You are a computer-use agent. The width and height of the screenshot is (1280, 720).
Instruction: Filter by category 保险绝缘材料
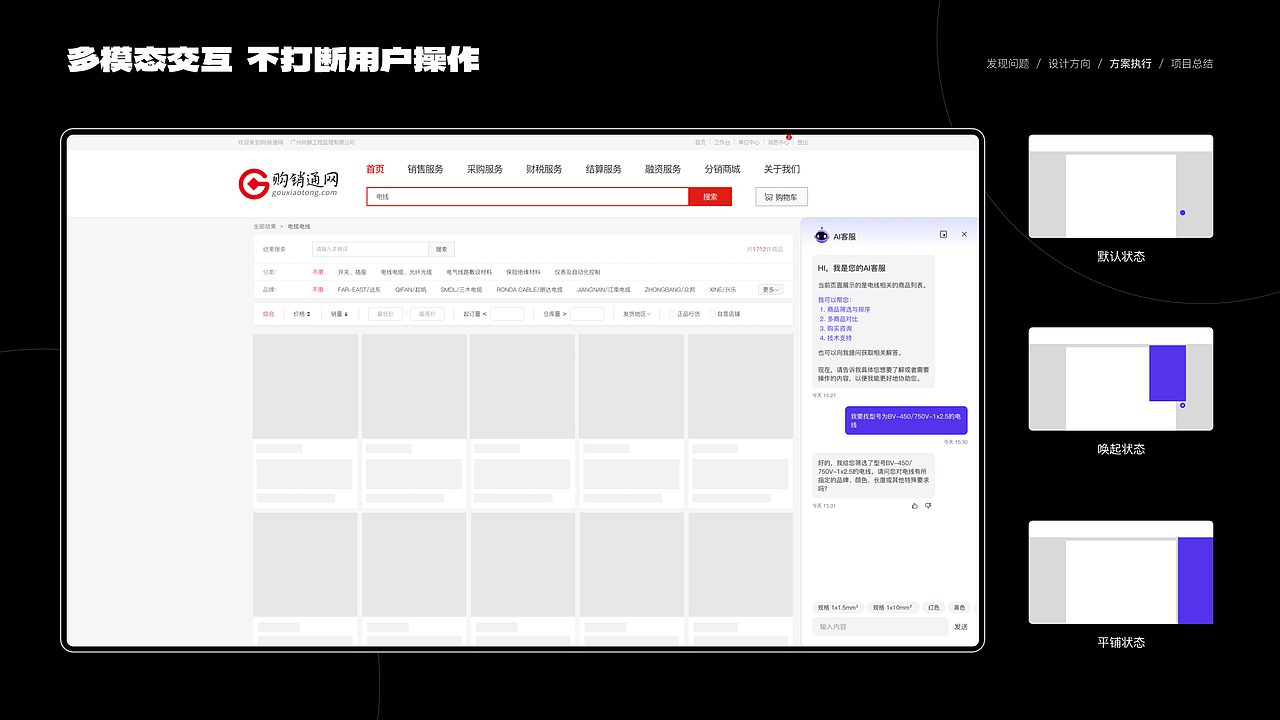click(x=523, y=272)
